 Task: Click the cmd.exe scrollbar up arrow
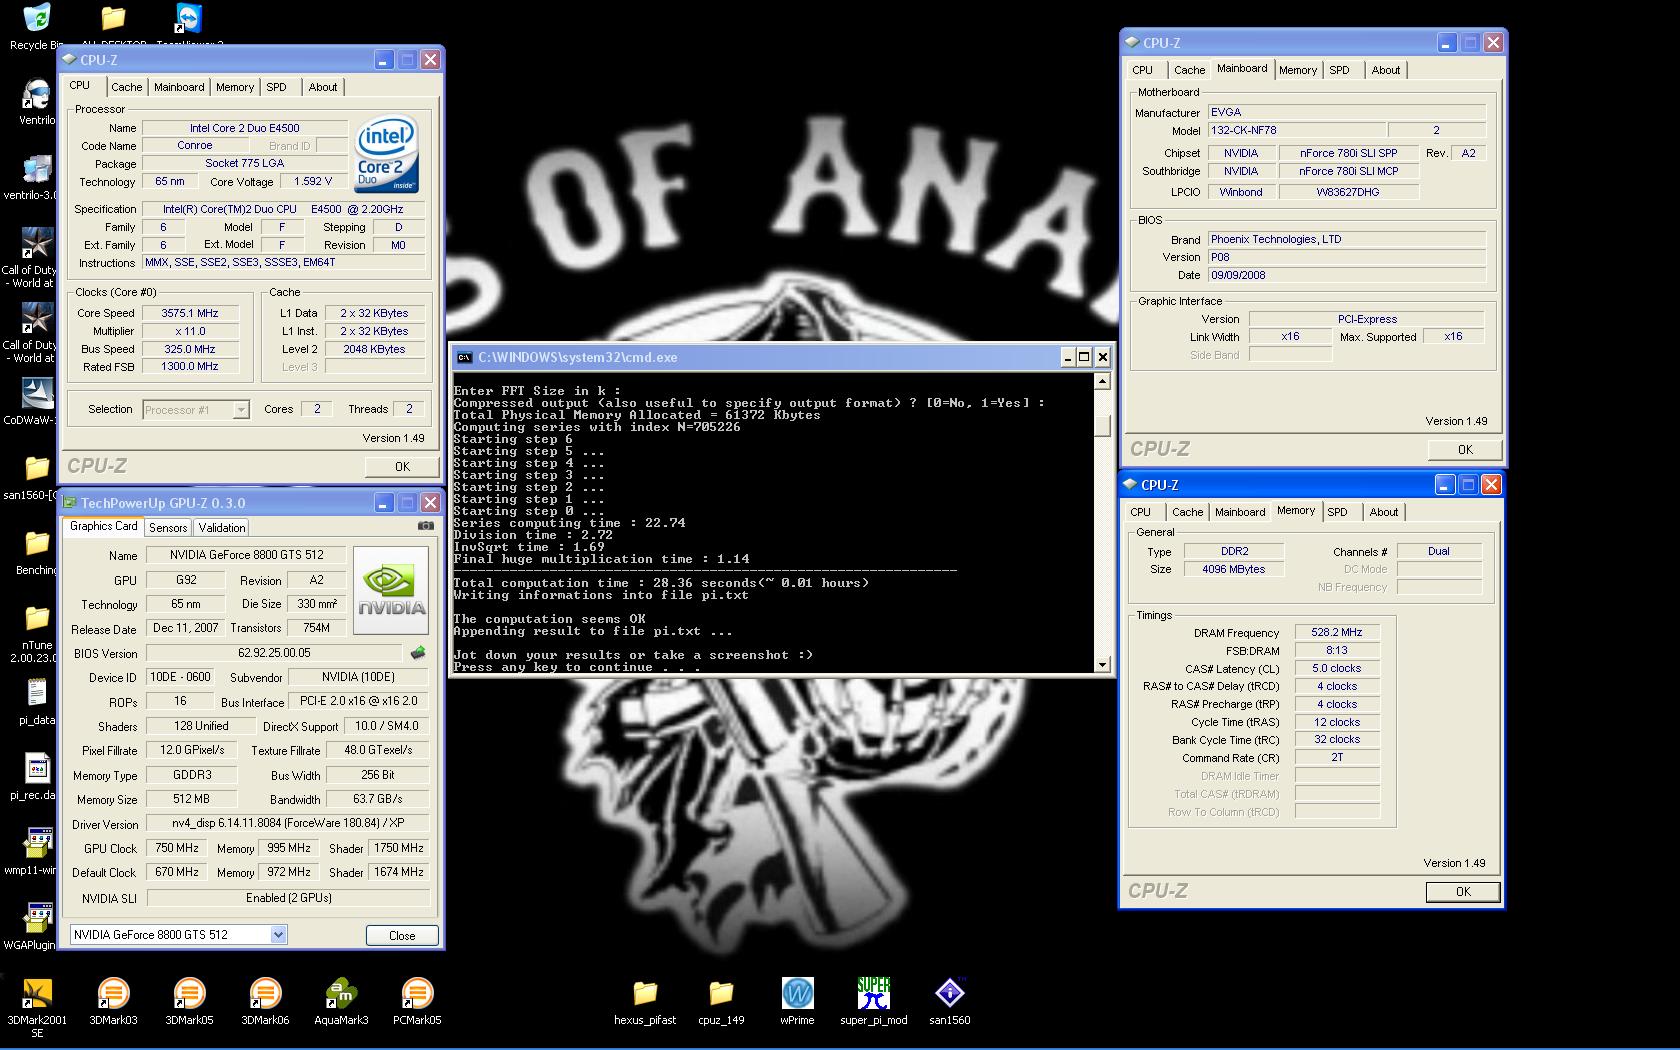pos(1102,381)
